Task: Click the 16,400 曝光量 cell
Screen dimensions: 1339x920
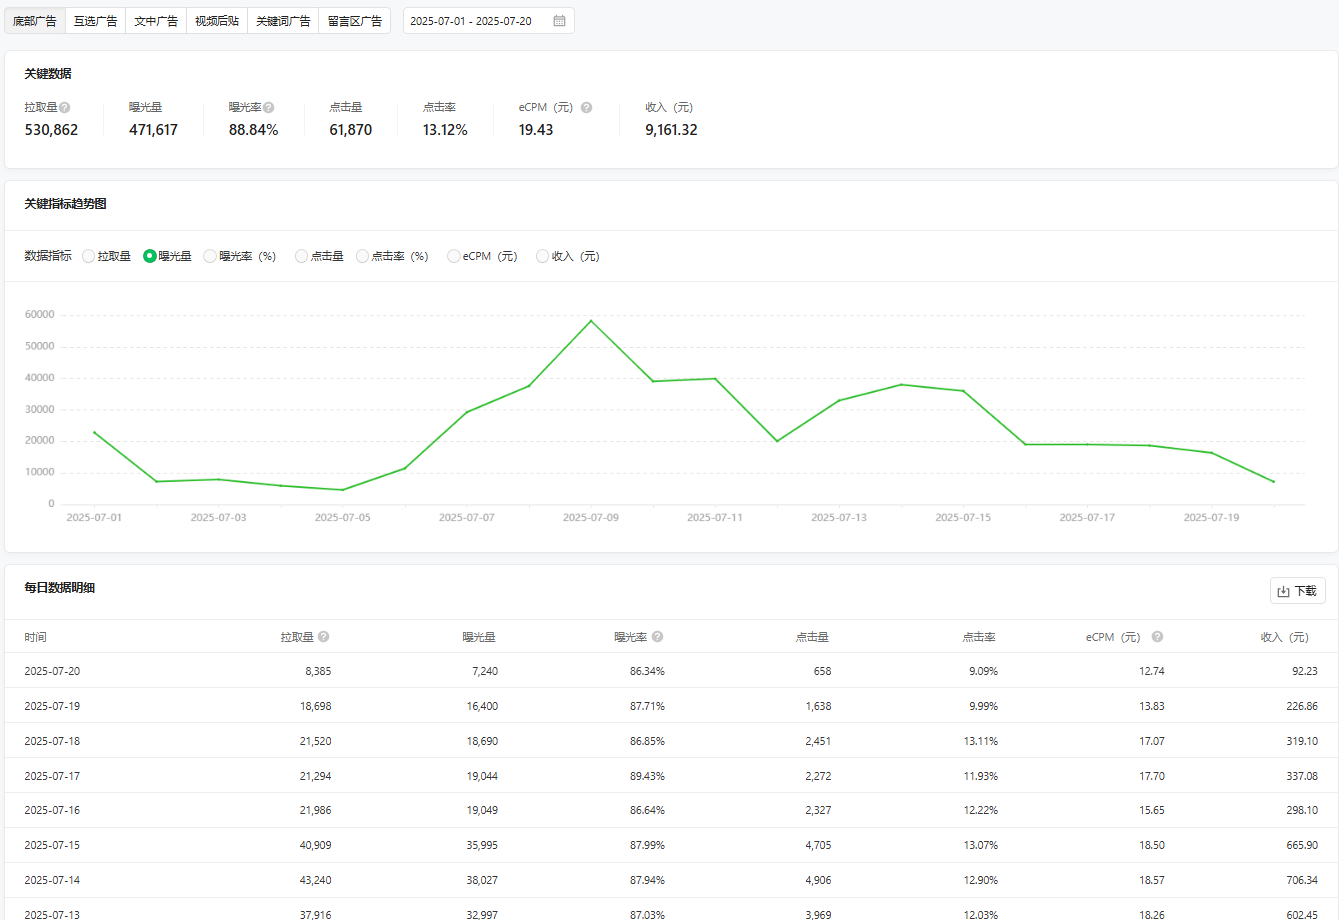Action: pos(482,706)
